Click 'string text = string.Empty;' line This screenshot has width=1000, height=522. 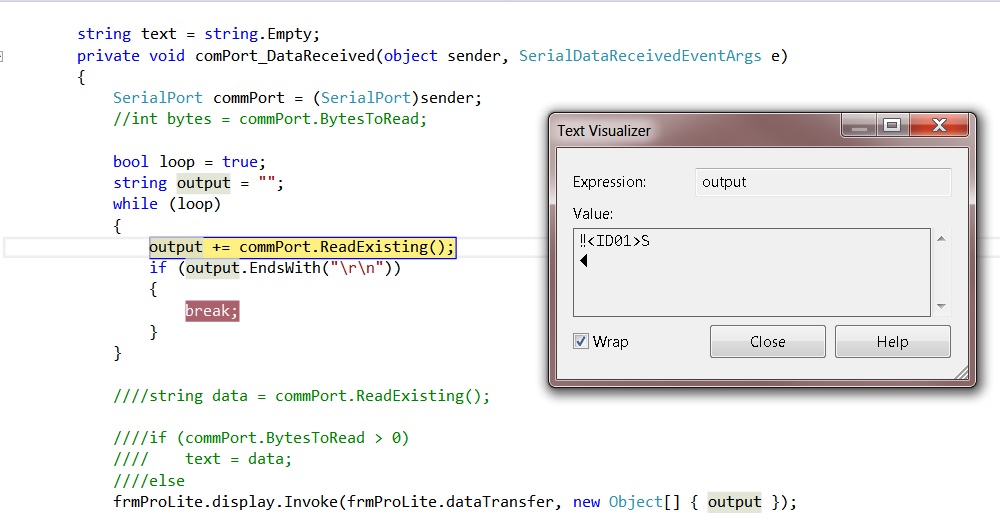pos(198,34)
